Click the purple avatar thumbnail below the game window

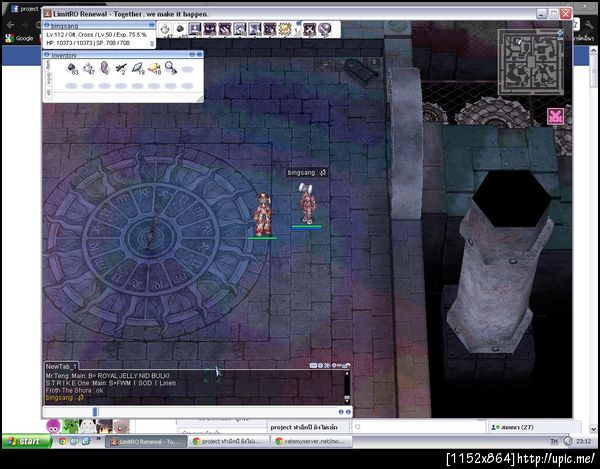53,426
